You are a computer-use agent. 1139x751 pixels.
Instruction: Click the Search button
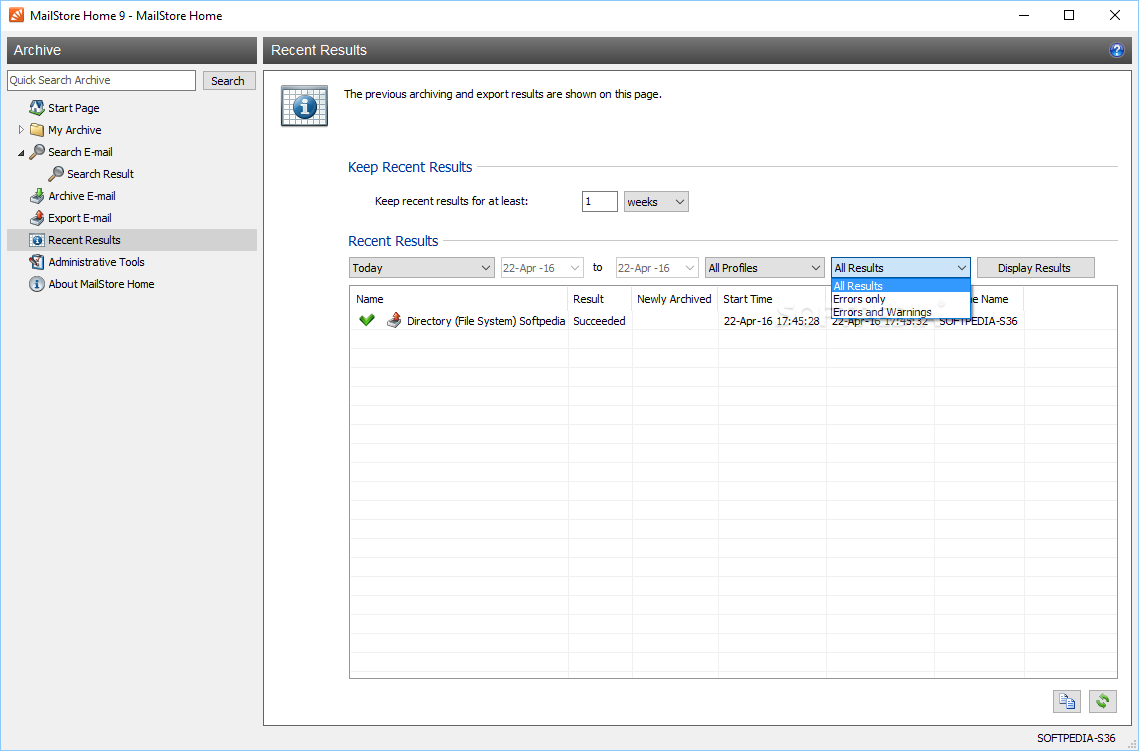[229, 81]
